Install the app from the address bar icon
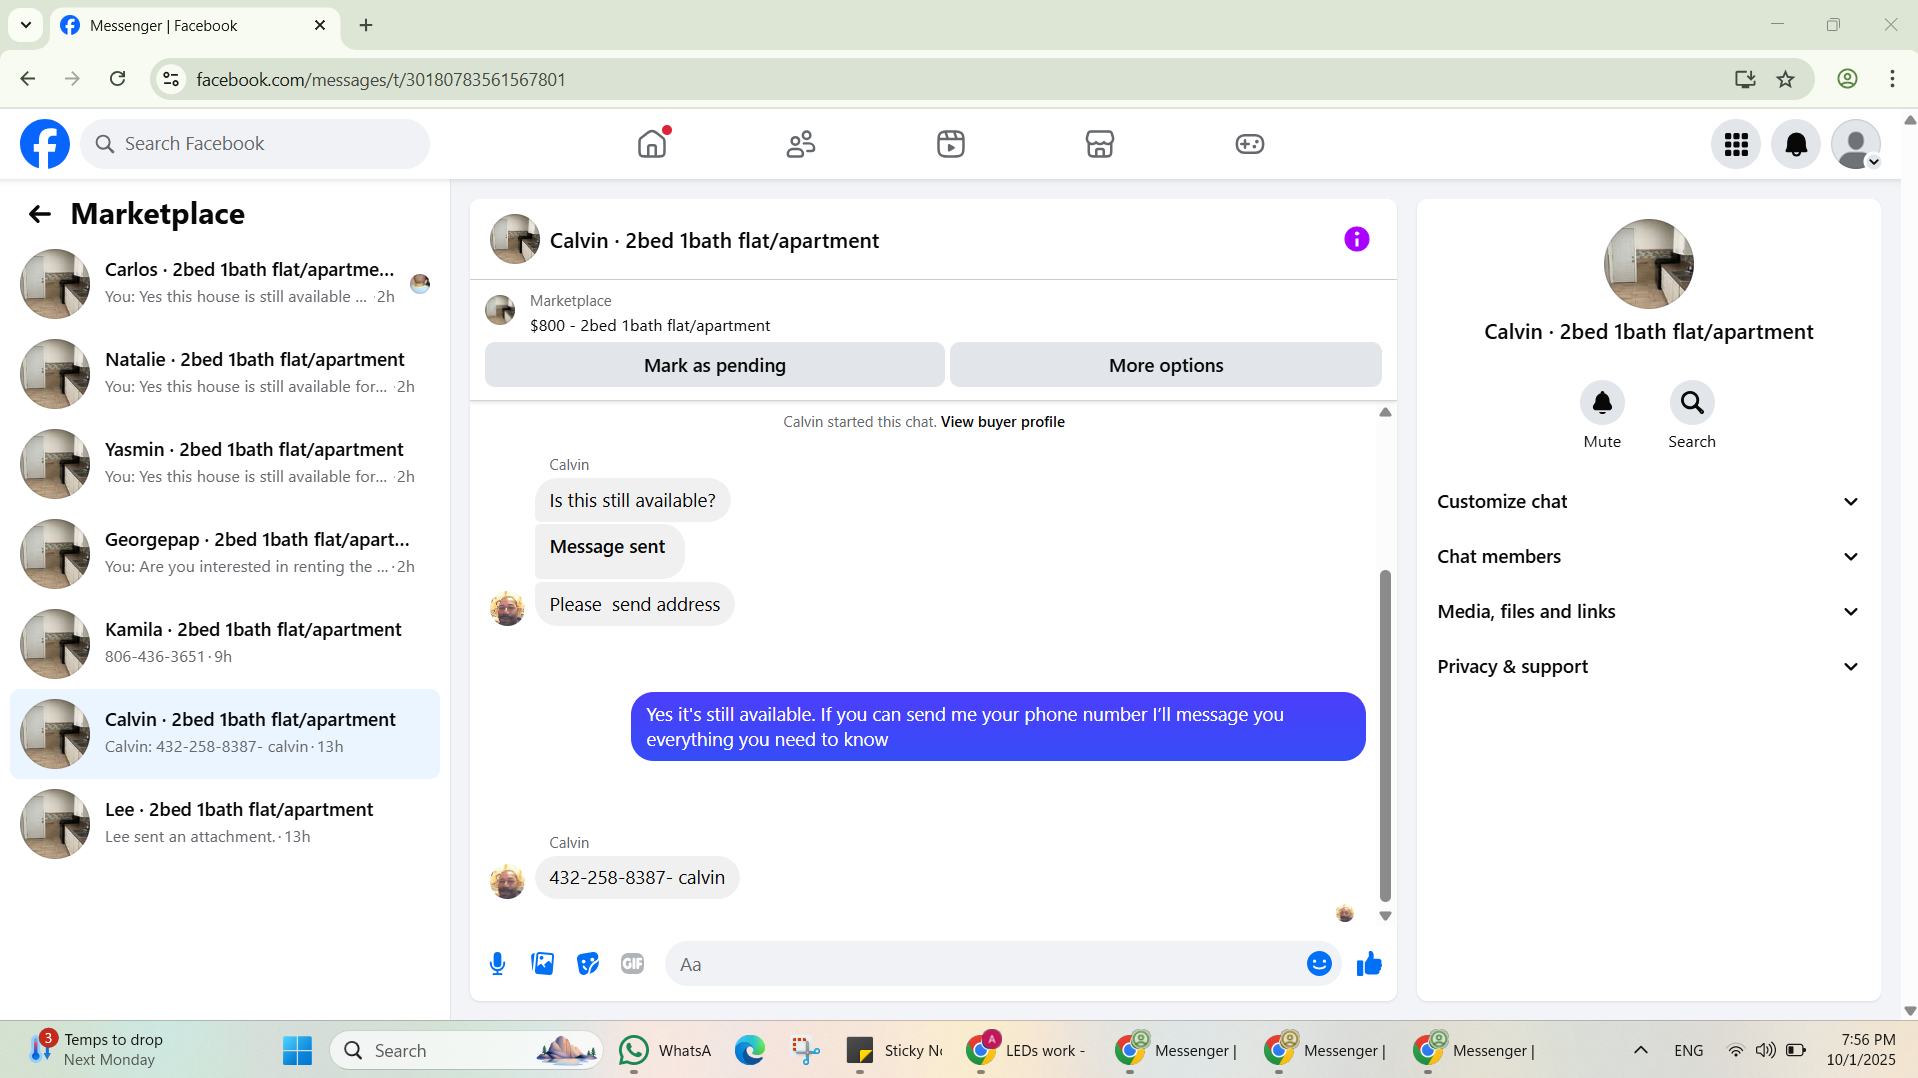This screenshot has width=1918, height=1078. point(1745,79)
